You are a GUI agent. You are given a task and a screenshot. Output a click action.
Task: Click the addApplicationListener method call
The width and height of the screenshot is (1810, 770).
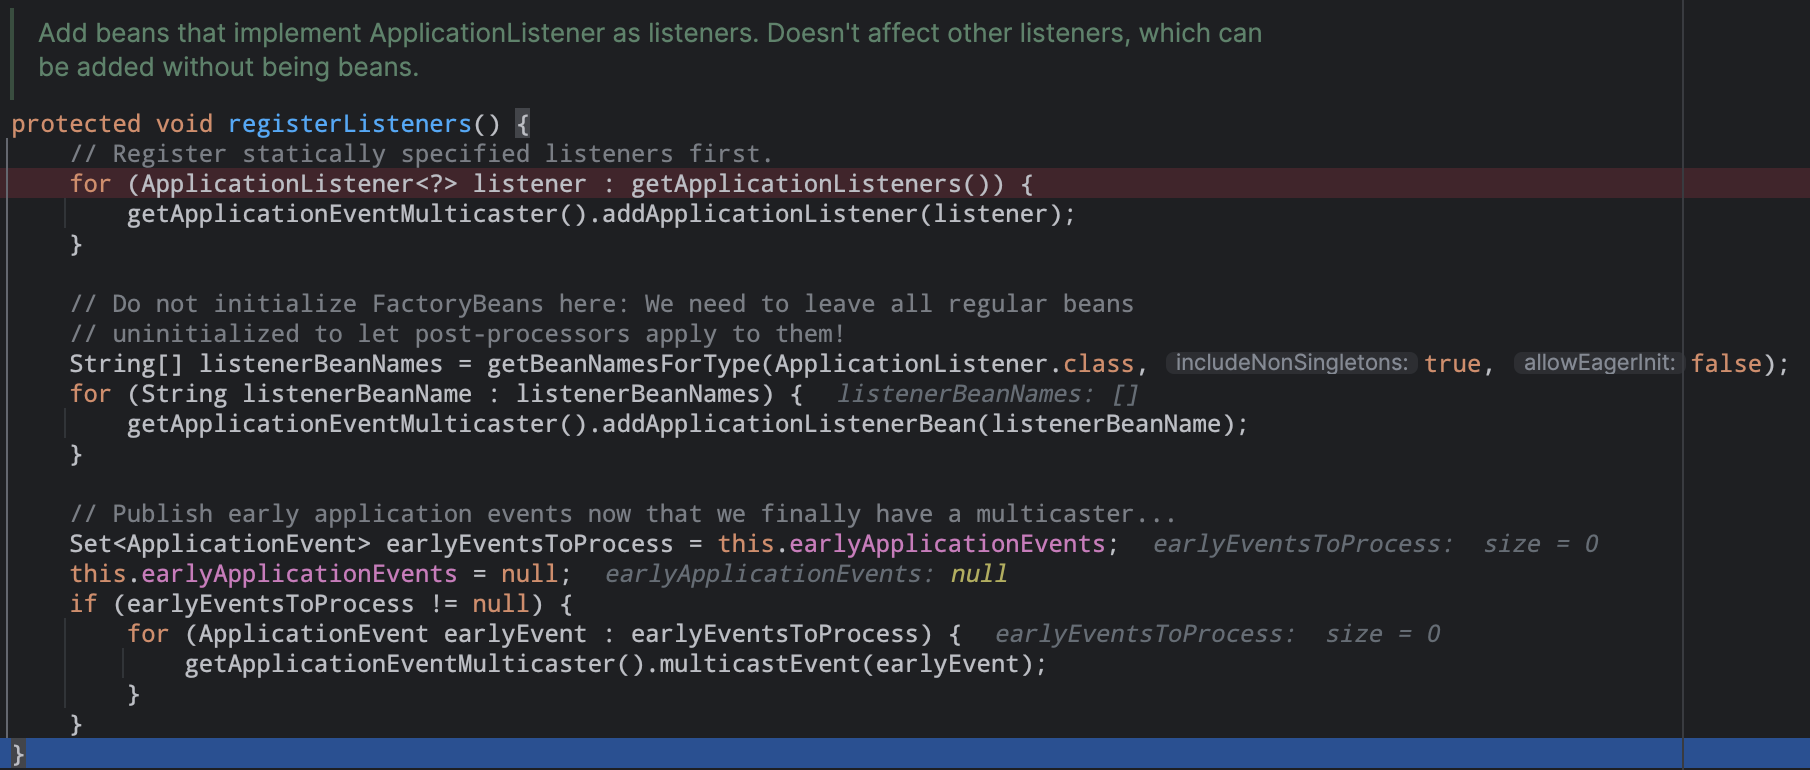pos(759,214)
